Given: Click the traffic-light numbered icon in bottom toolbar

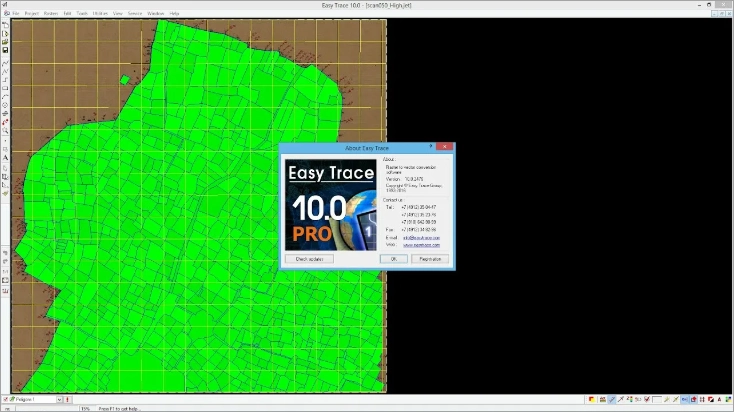Looking at the screenshot, I should tap(629, 399).
